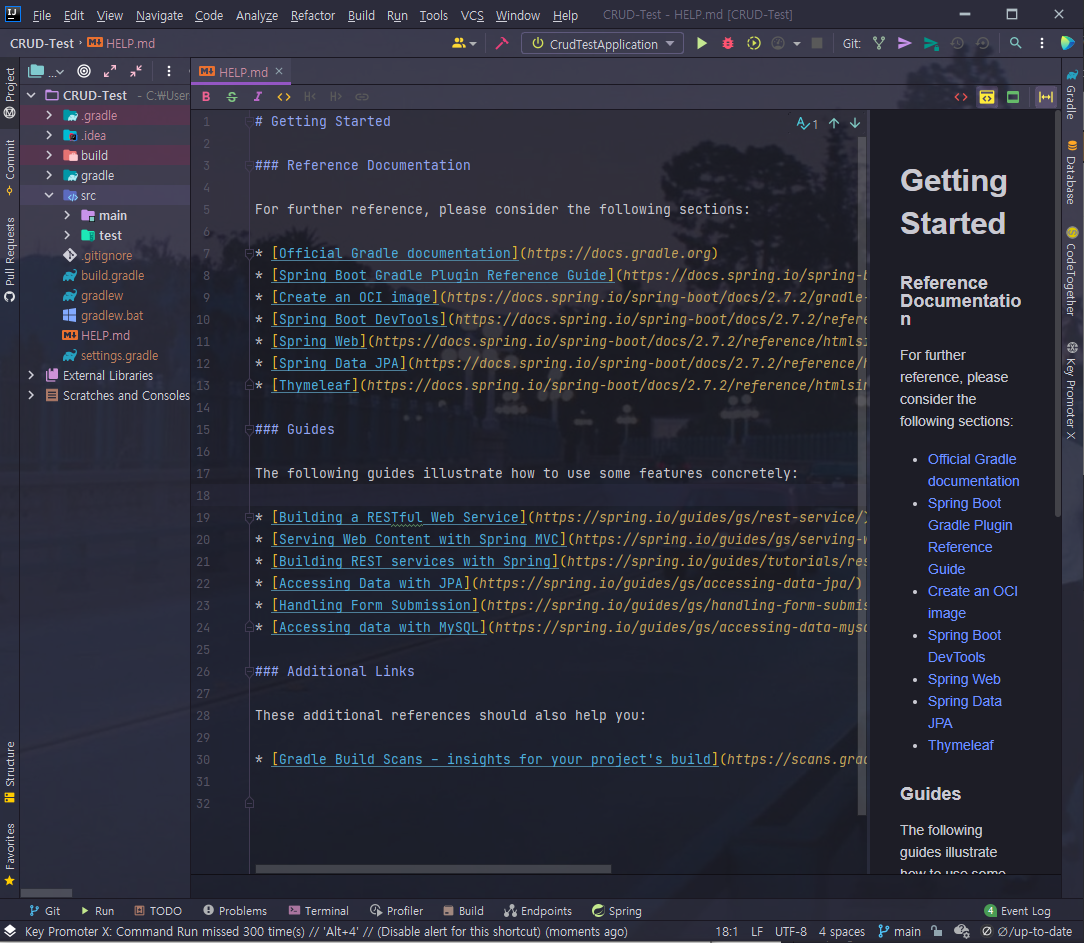Click Create an OCI image preview link
This screenshot has width=1084, height=943.
(972, 602)
